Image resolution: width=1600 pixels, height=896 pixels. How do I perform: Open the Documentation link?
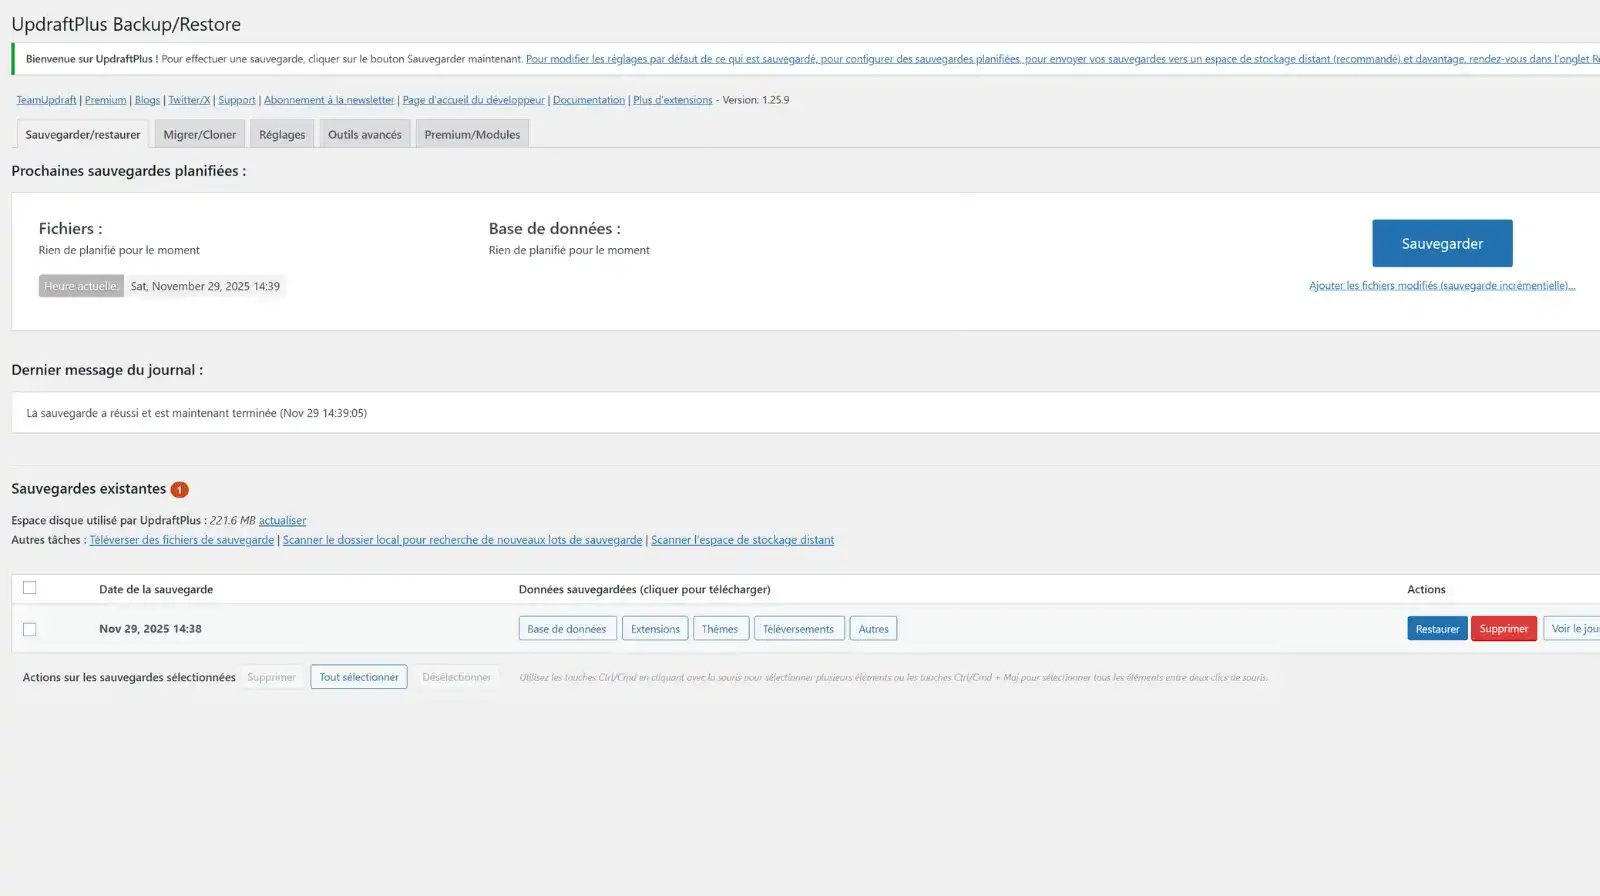588,100
